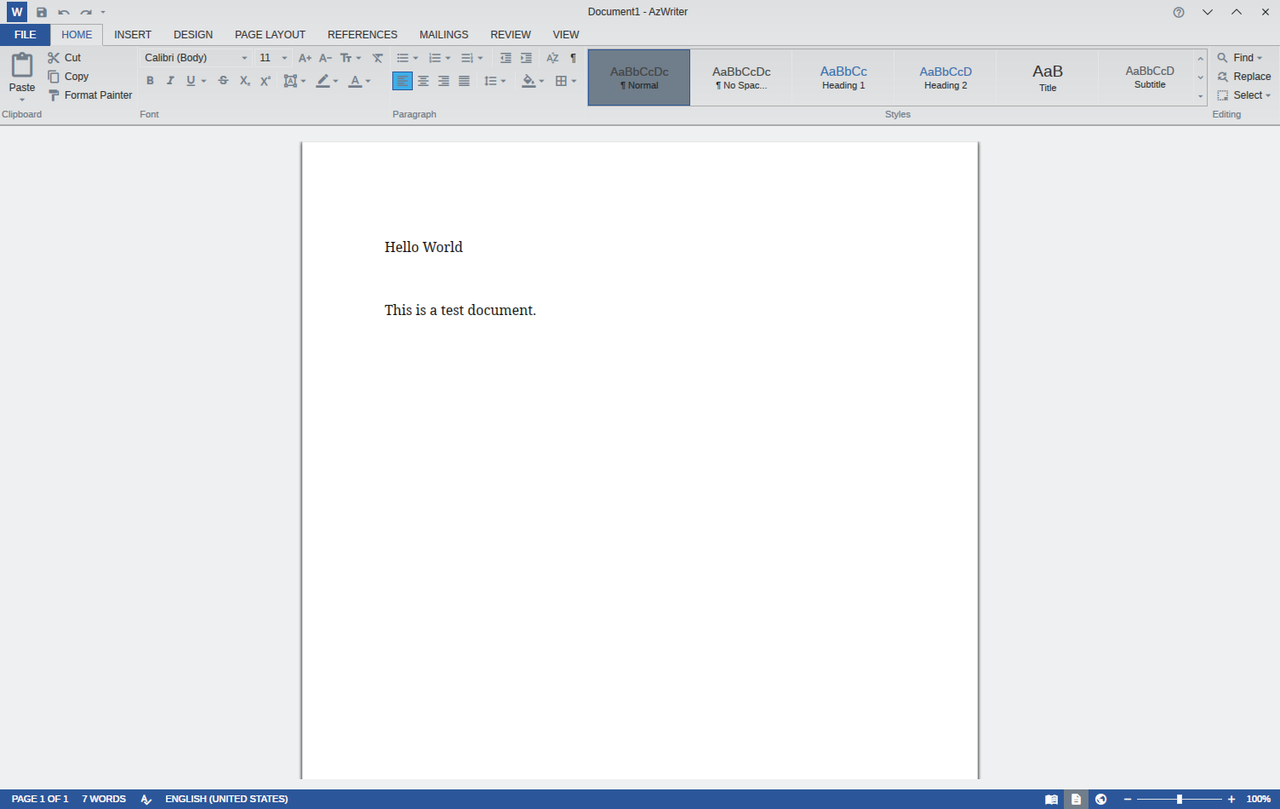Apply the Subtitle style

pos(1149,78)
